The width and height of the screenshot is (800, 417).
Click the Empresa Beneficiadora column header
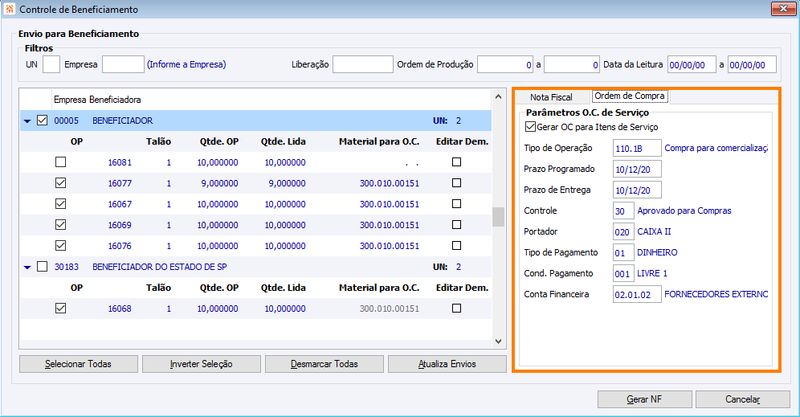[97, 100]
